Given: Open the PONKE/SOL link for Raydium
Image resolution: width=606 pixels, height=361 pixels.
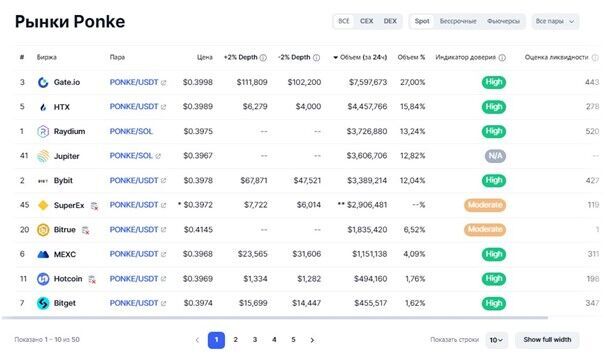Looking at the screenshot, I should pyautogui.click(x=131, y=131).
